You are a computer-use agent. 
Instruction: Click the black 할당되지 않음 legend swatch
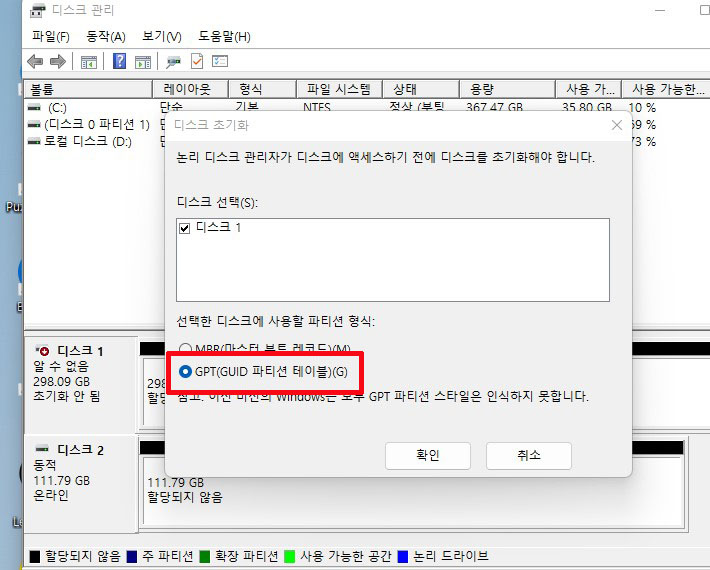tap(35, 556)
